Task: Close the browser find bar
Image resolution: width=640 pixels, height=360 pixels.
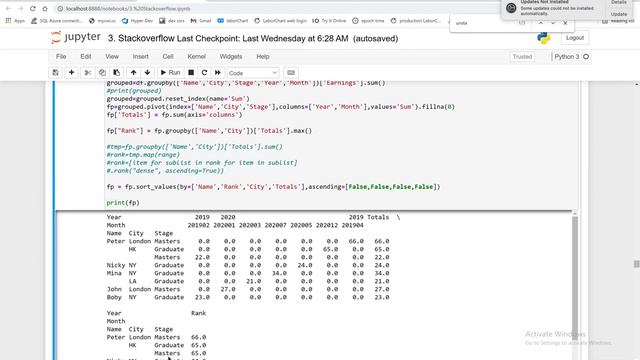Action: 565,23
